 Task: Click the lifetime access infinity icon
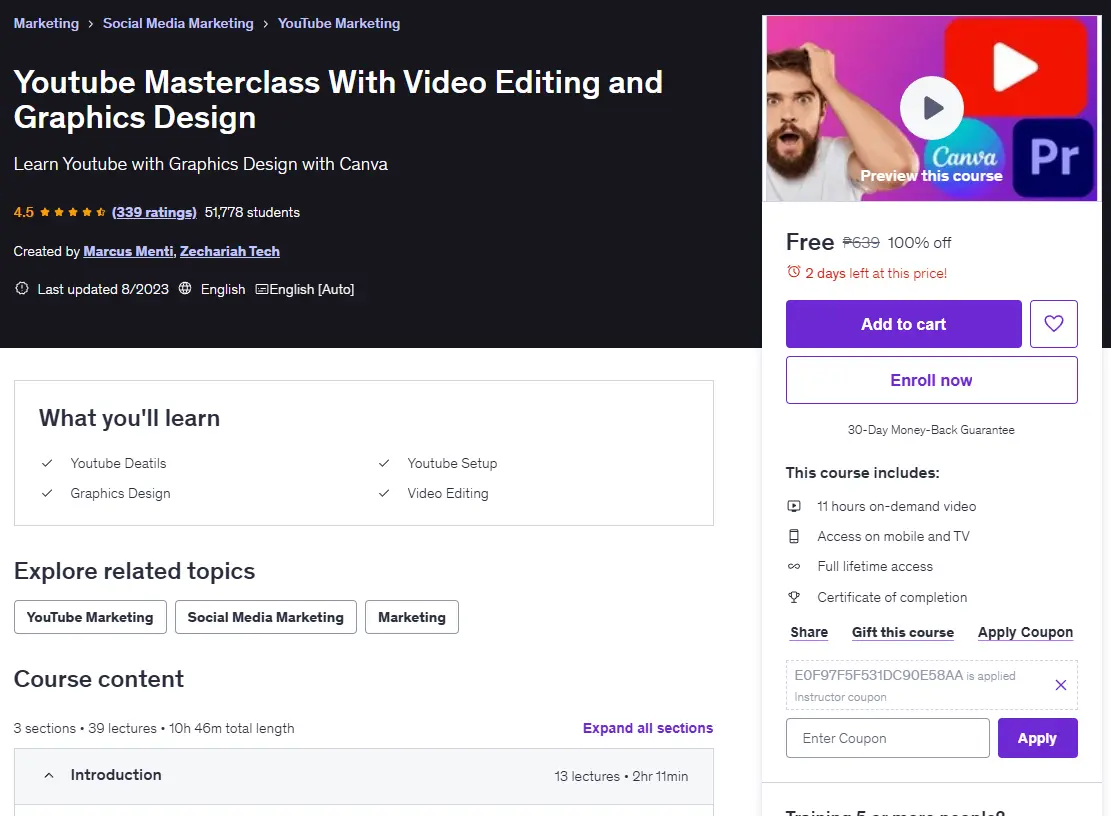click(794, 567)
